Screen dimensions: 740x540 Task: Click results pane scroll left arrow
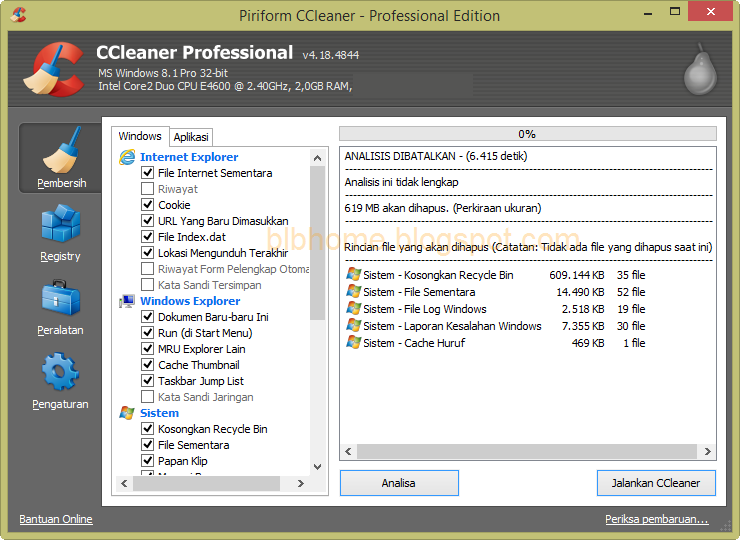pyautogui.click(x=348, y=451)
